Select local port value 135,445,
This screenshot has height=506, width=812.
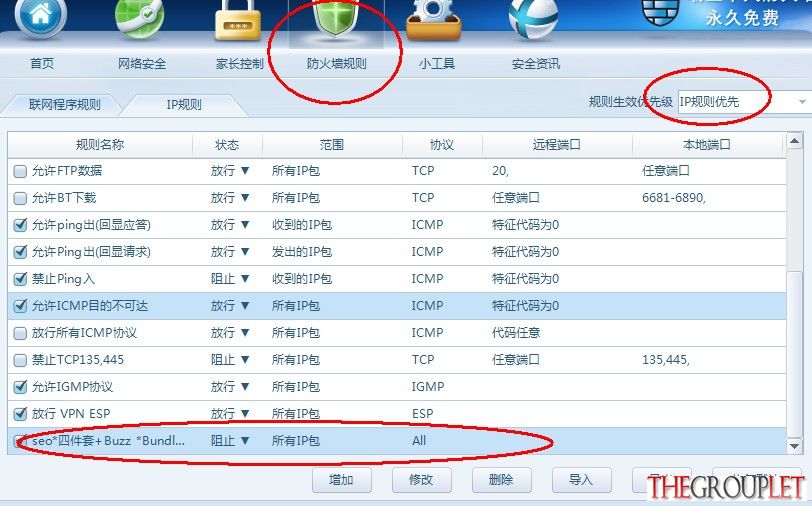666,360
